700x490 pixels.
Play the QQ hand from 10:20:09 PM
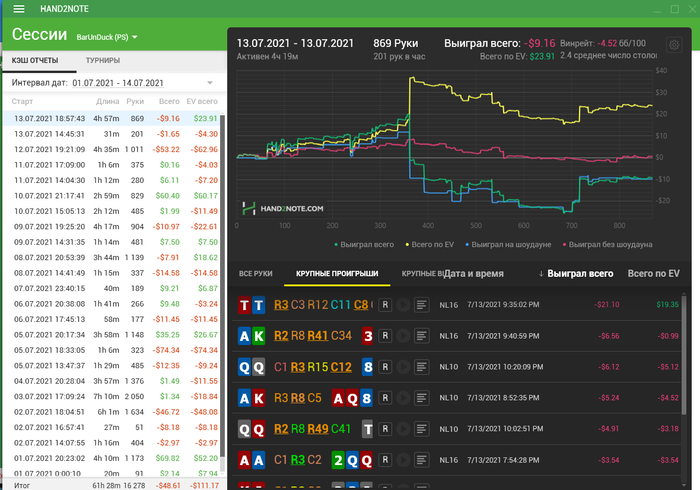tap(403, 367)
